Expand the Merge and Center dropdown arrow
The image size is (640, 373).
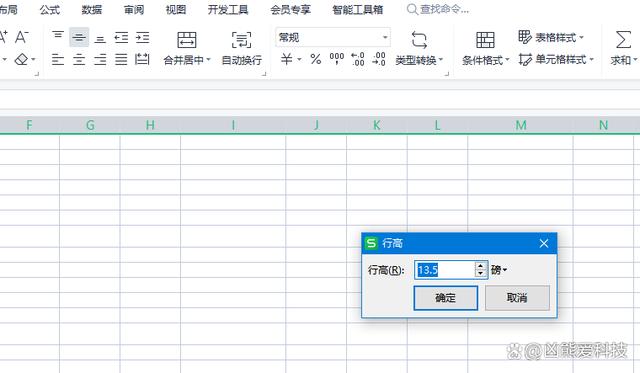coord(209,60)
